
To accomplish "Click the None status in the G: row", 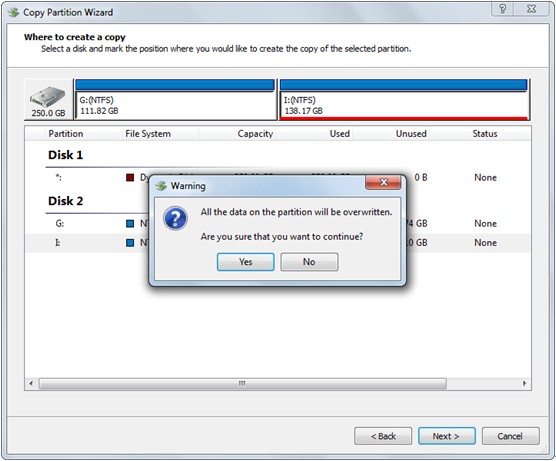I will tap(485, 223).
